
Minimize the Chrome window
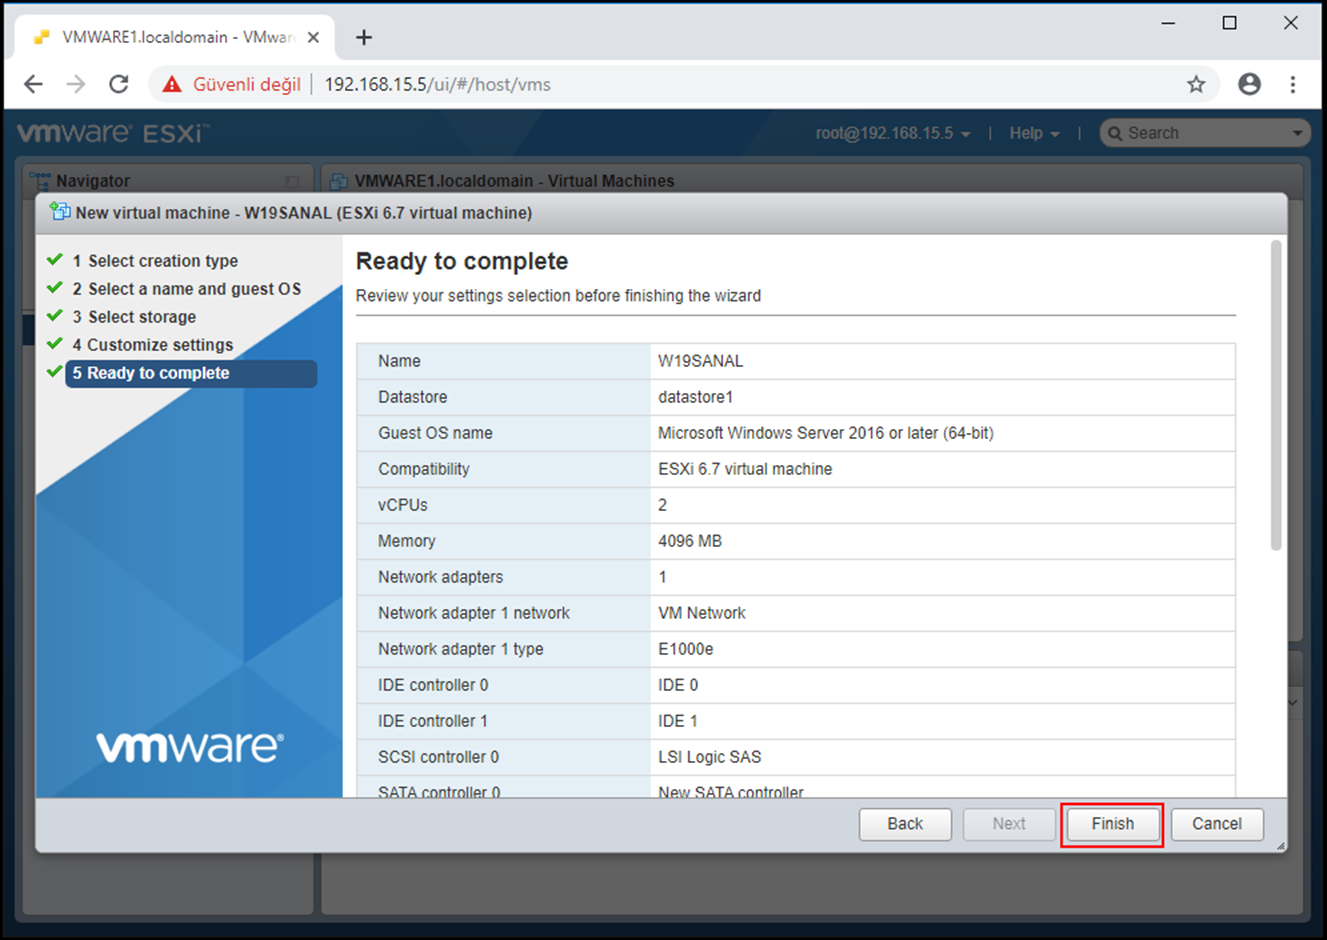click(1168, 23)
